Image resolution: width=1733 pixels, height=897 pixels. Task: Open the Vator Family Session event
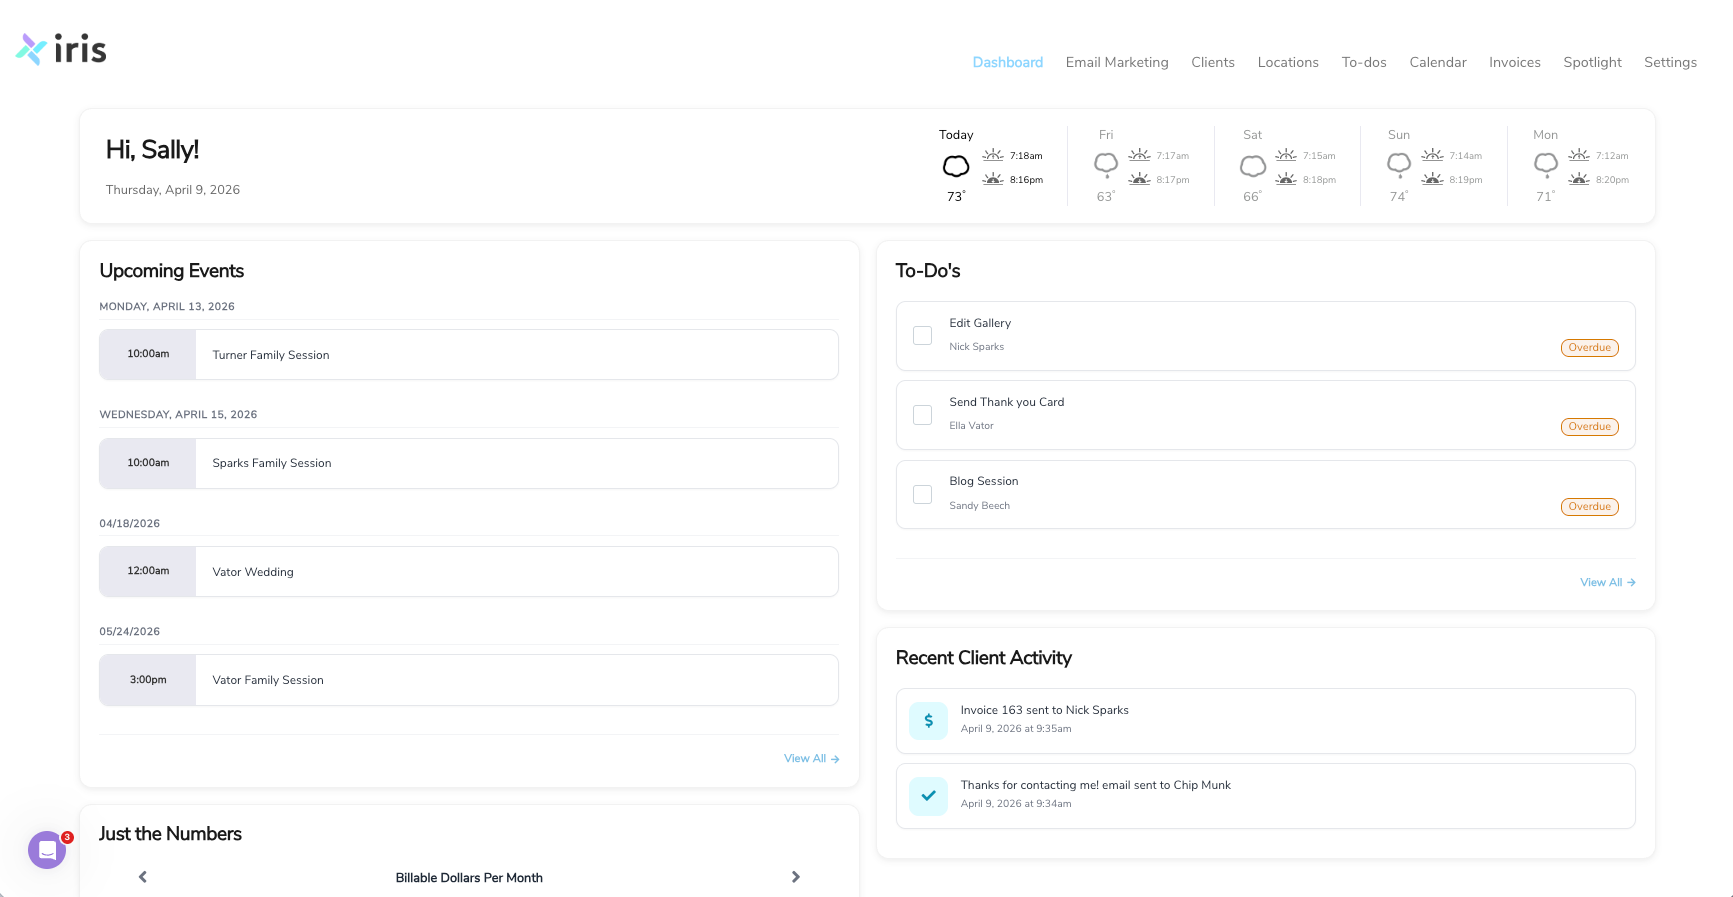coord(469,680)
